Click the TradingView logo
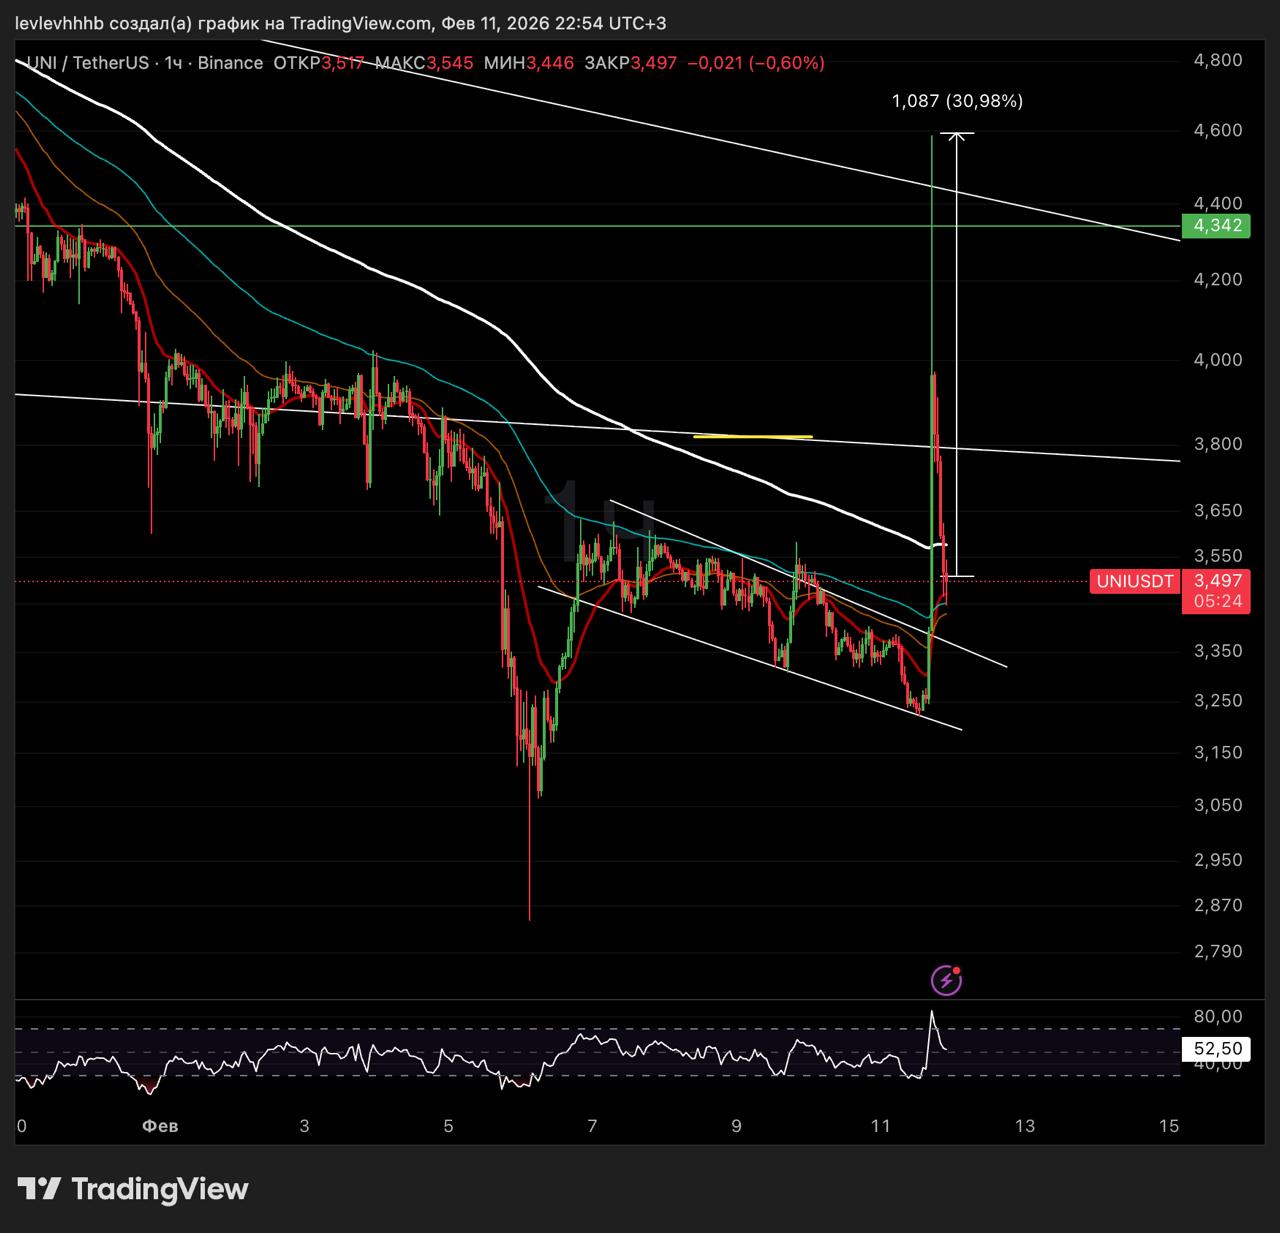This screenshot has width=1280, height=1233. pyautogui.click(x=133, y=1189)
